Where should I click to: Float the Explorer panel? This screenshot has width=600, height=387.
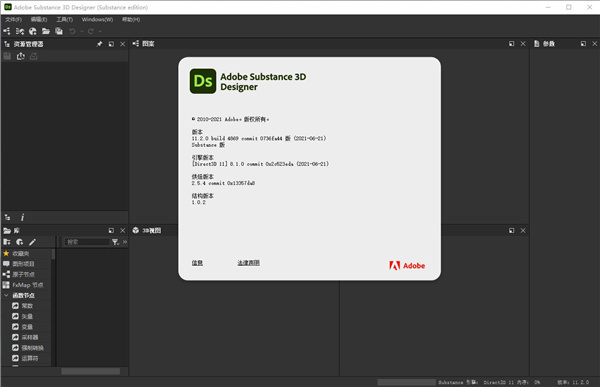(x=111, y=44)
